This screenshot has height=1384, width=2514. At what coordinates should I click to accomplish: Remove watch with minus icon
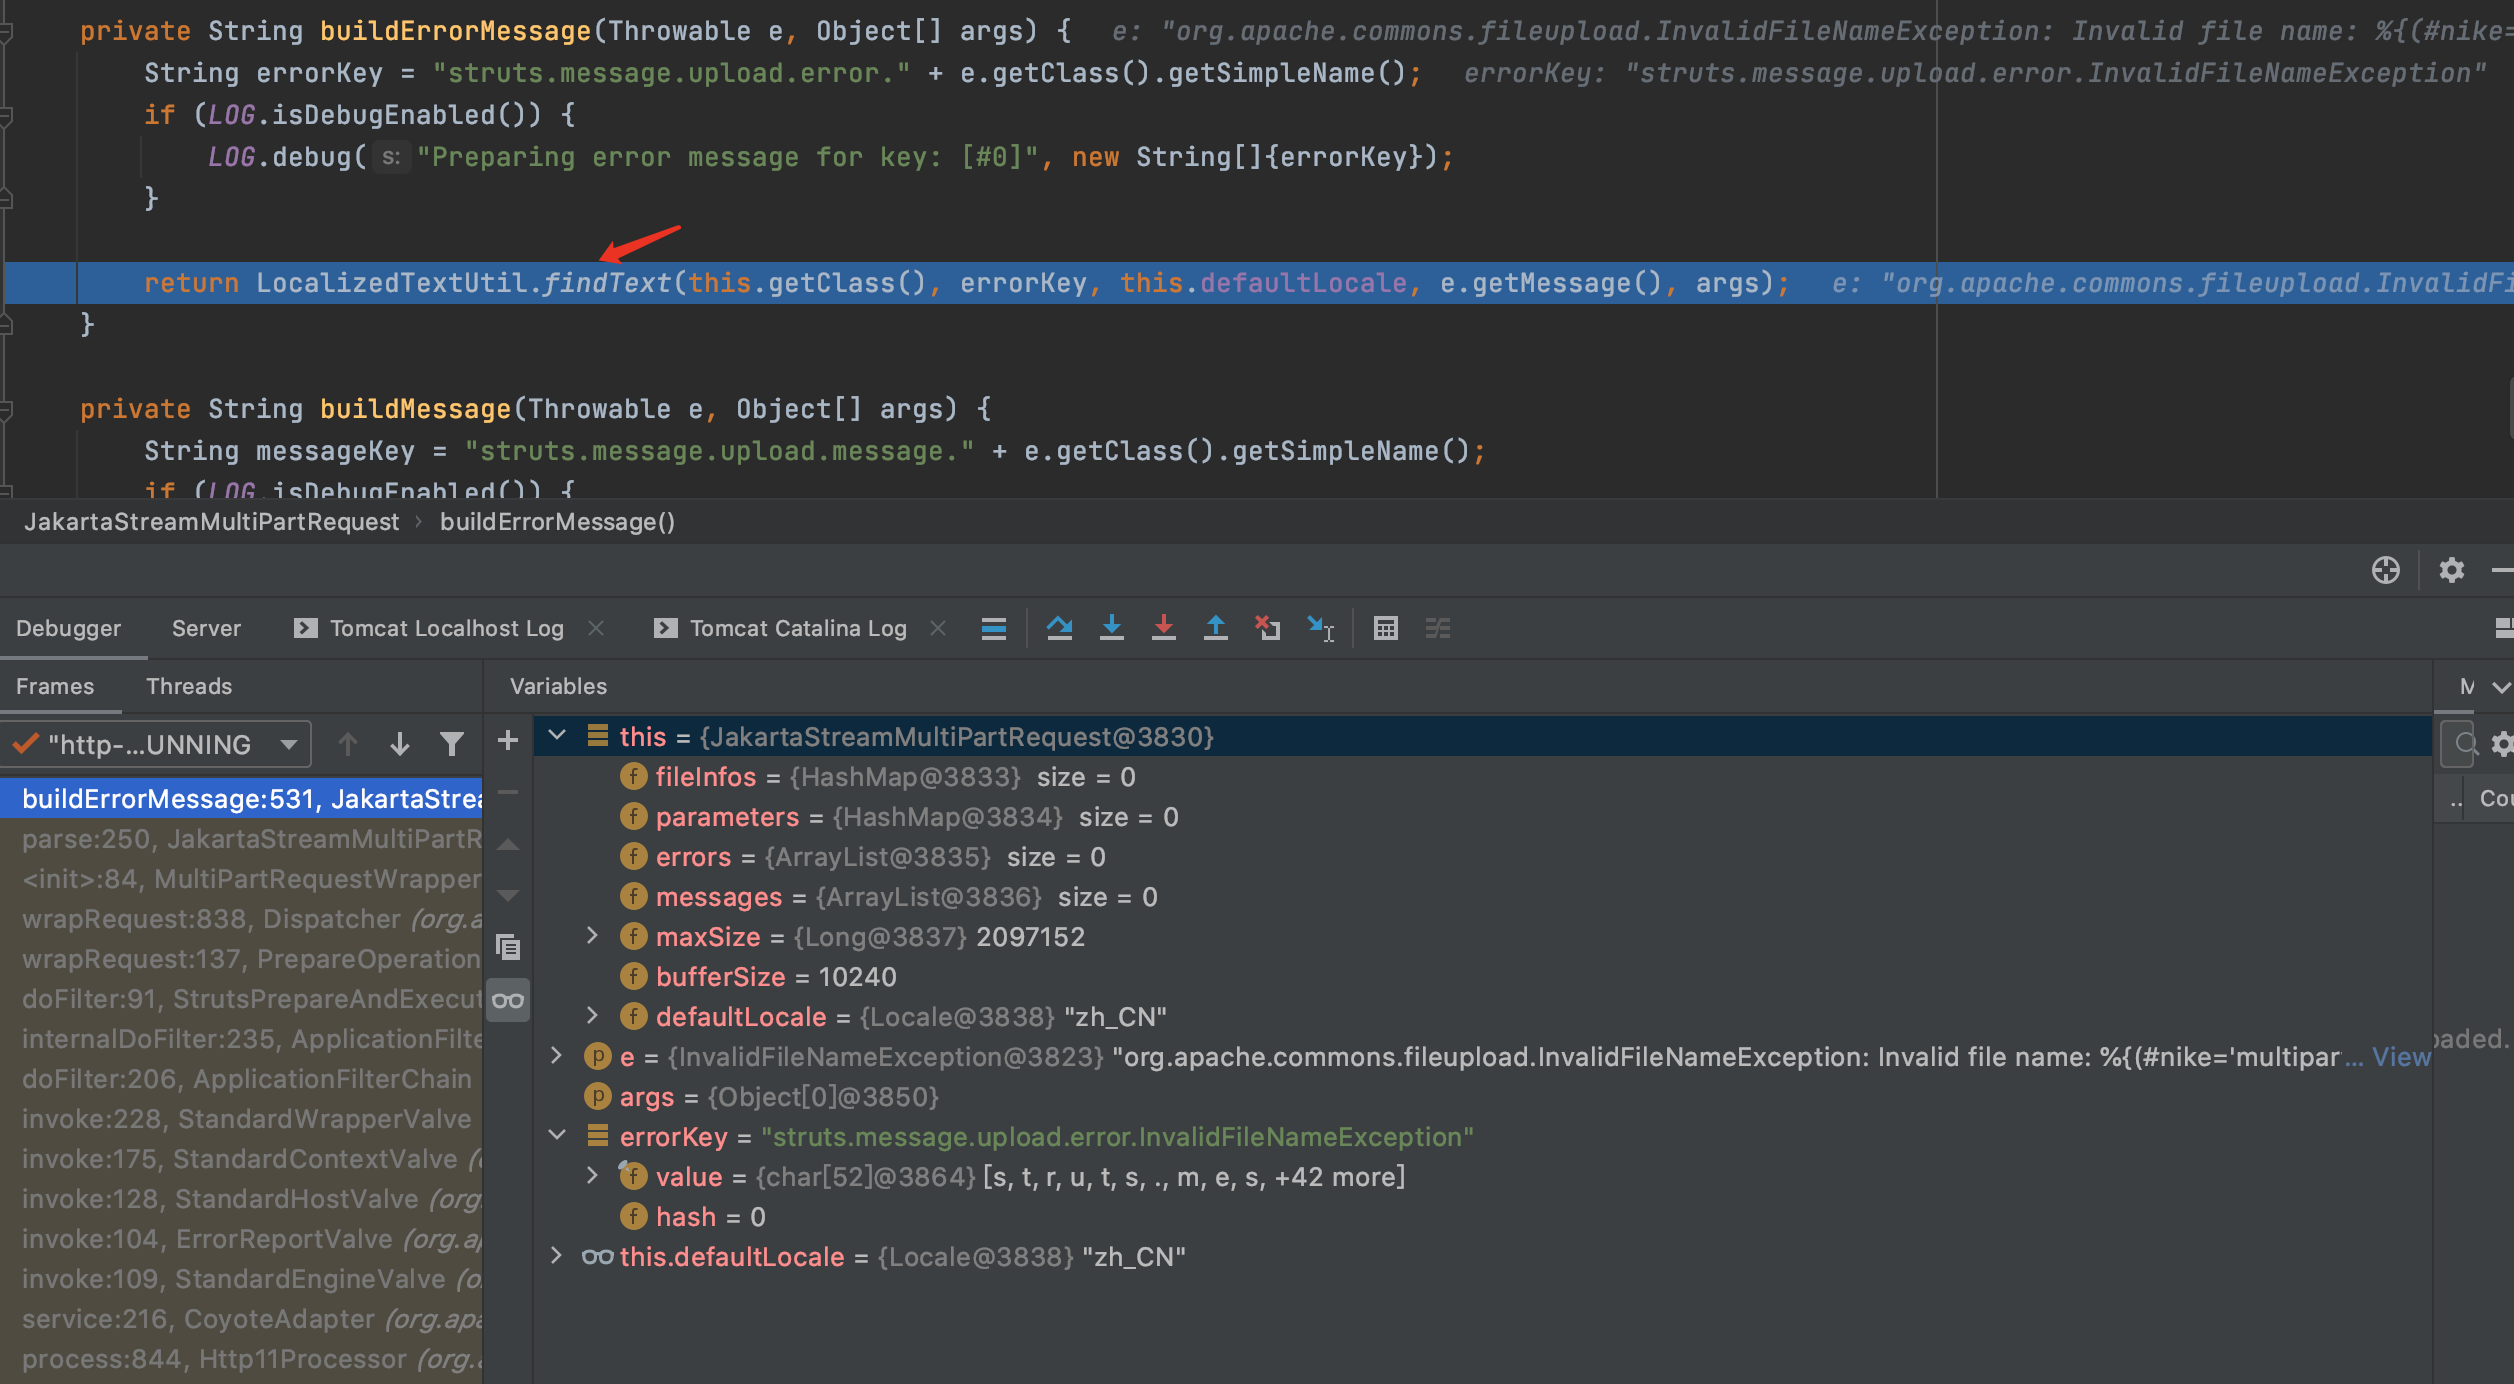click(508, 792)
